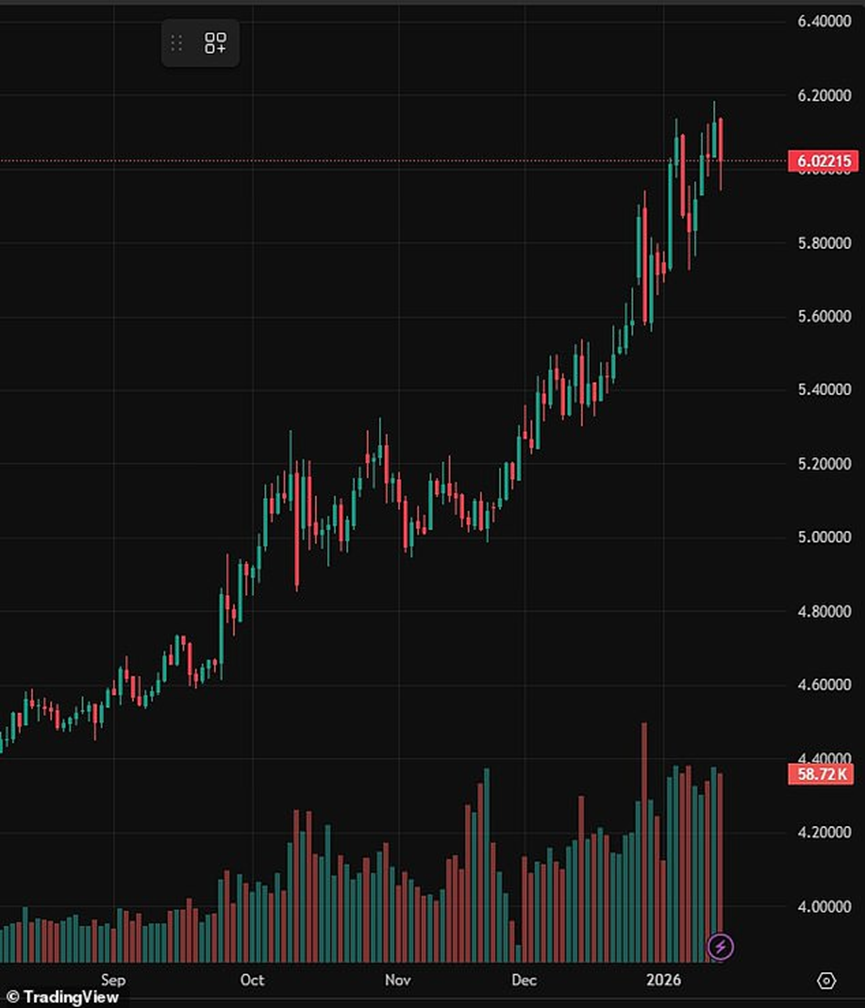Click the Sep label on time axis

[x=113, y=980]
